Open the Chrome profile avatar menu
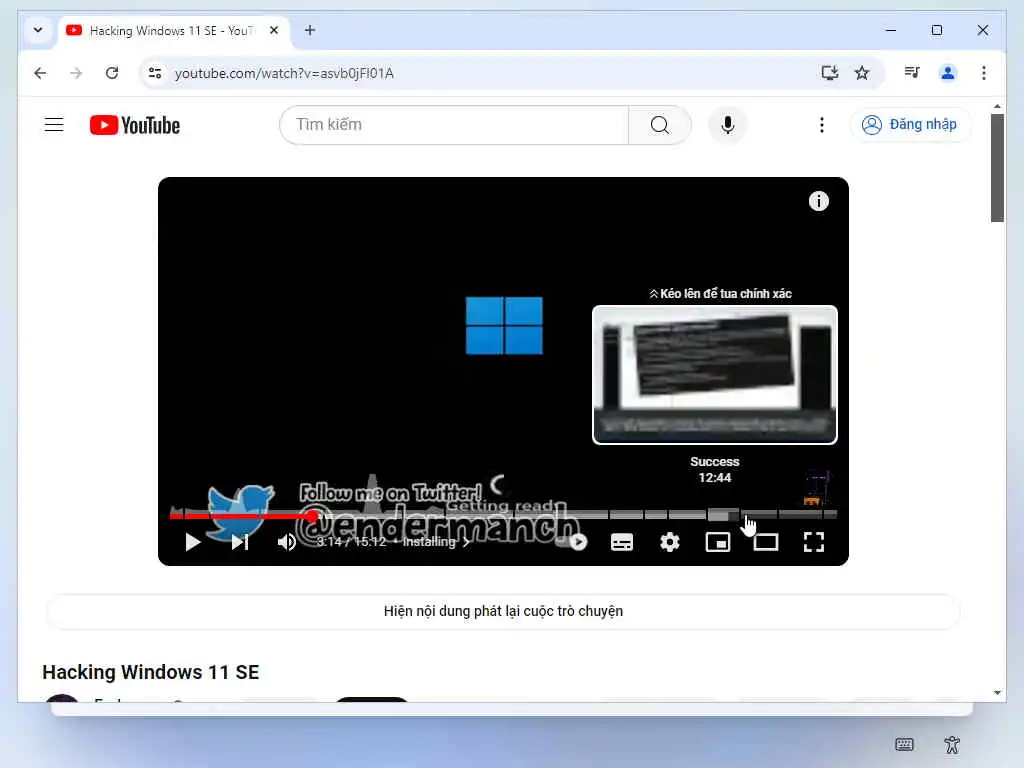This screenshot has height=768, width=1024. pyautogui.click(x=948, y=73)
